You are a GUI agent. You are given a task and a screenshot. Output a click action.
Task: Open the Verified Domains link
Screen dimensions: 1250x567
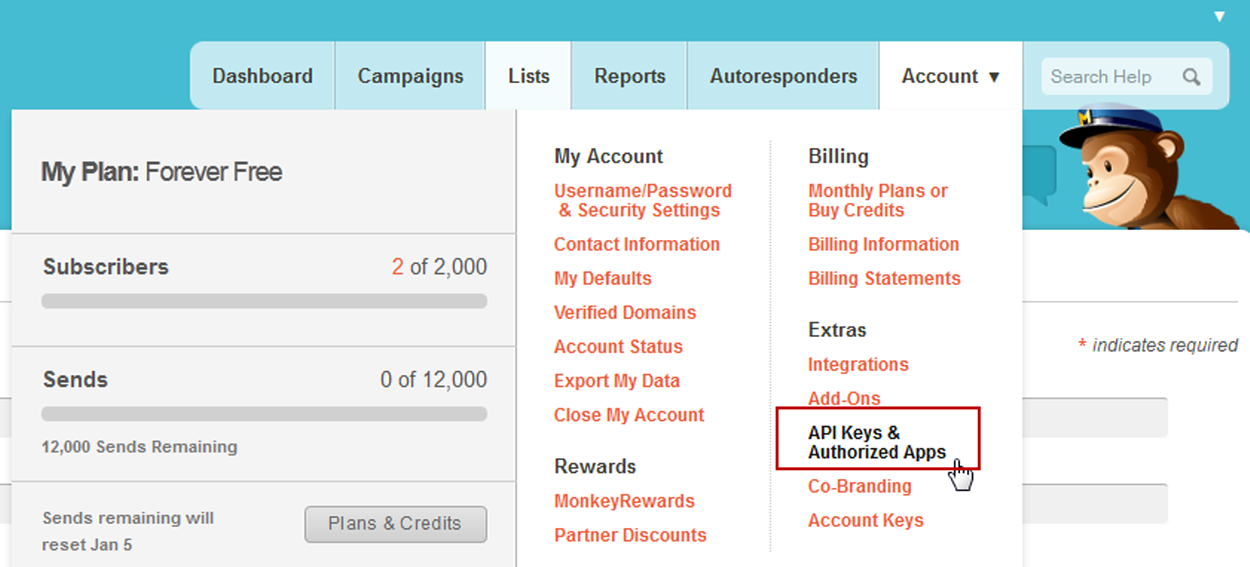coord(625,312)
